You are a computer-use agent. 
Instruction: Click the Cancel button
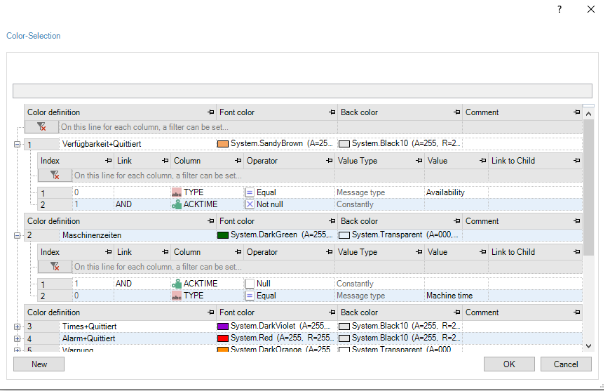point(566,364)
